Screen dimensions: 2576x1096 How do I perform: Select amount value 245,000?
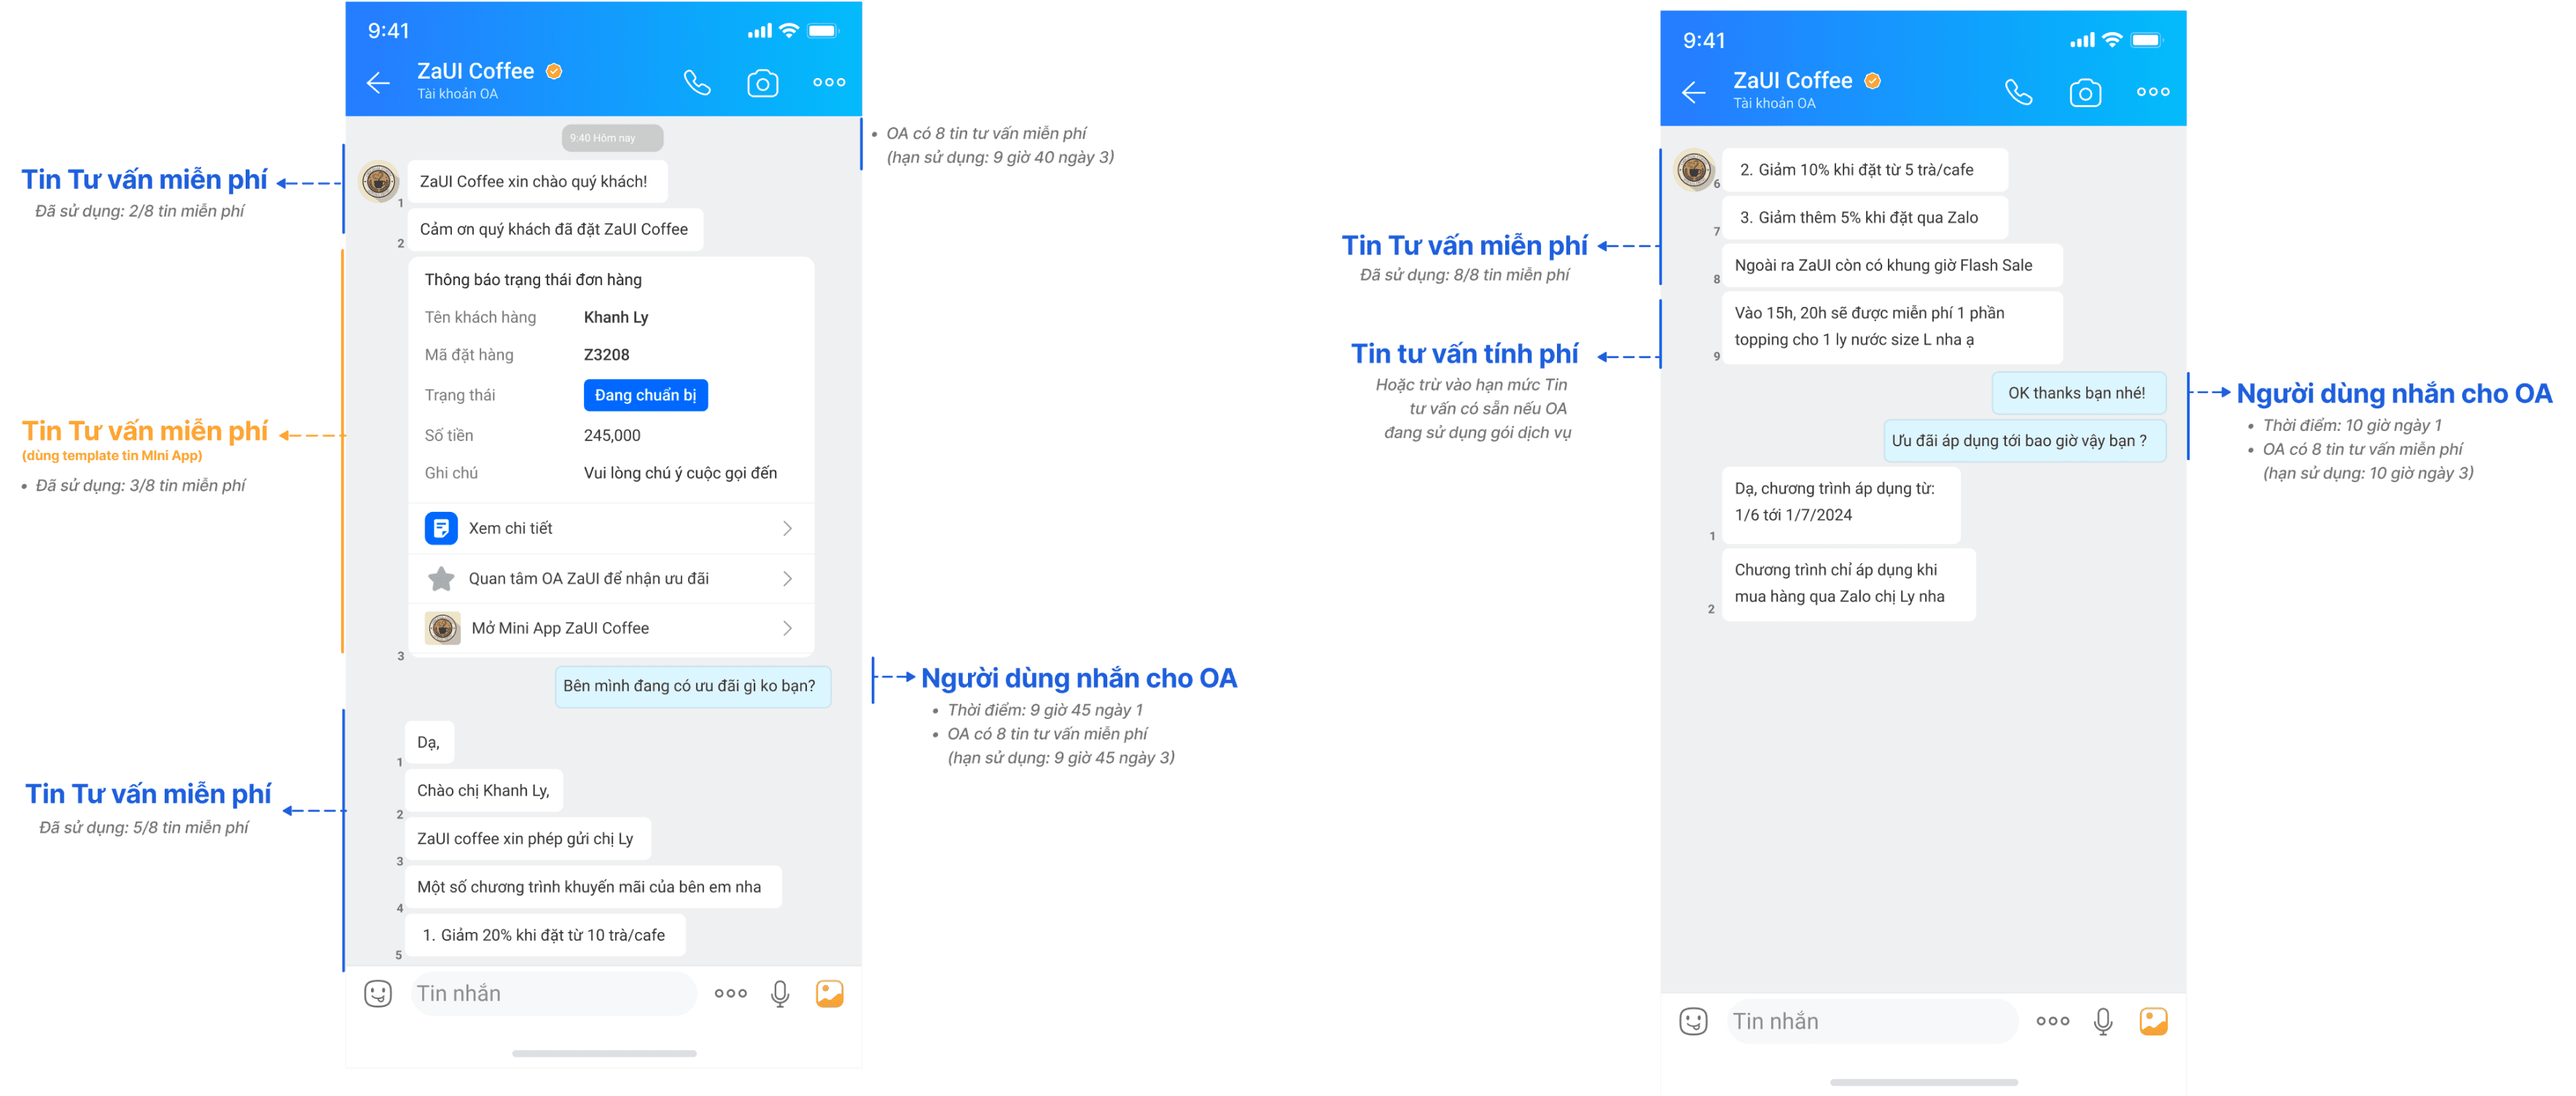click(x=612, y=435)
